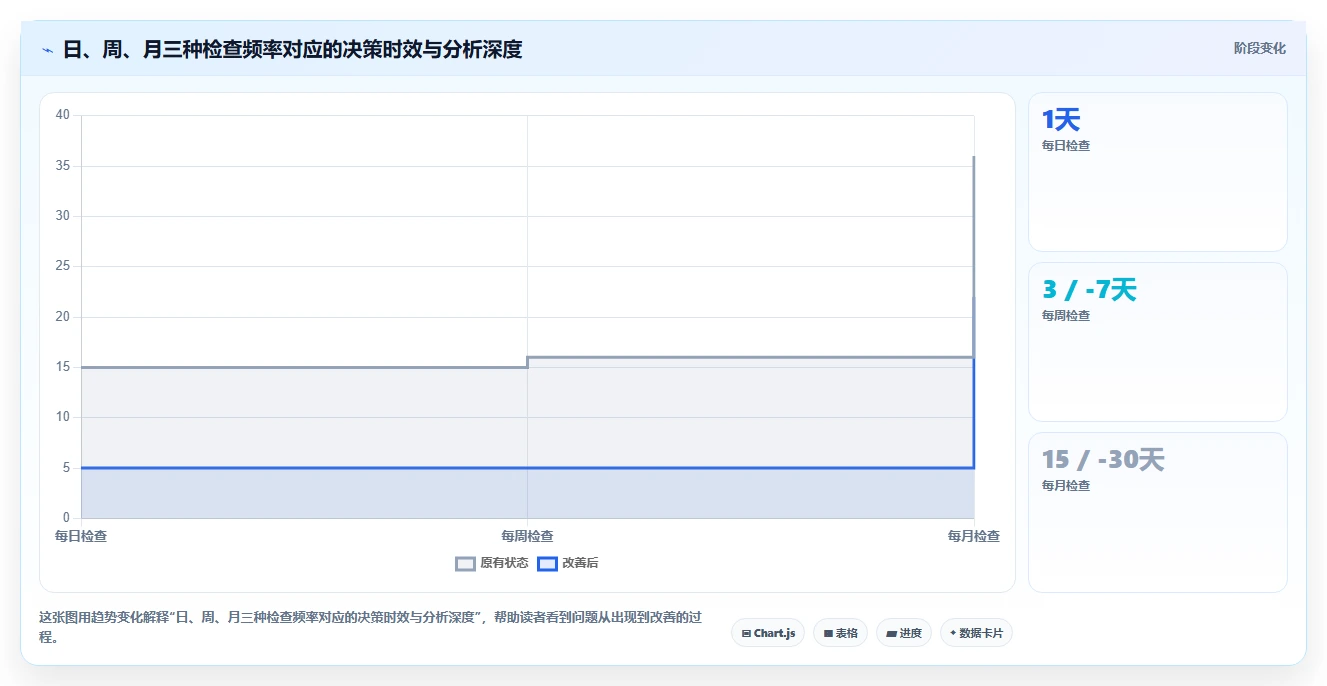
Task: Click the star icon in 数据卡片 tag
Action: [953, 633]
